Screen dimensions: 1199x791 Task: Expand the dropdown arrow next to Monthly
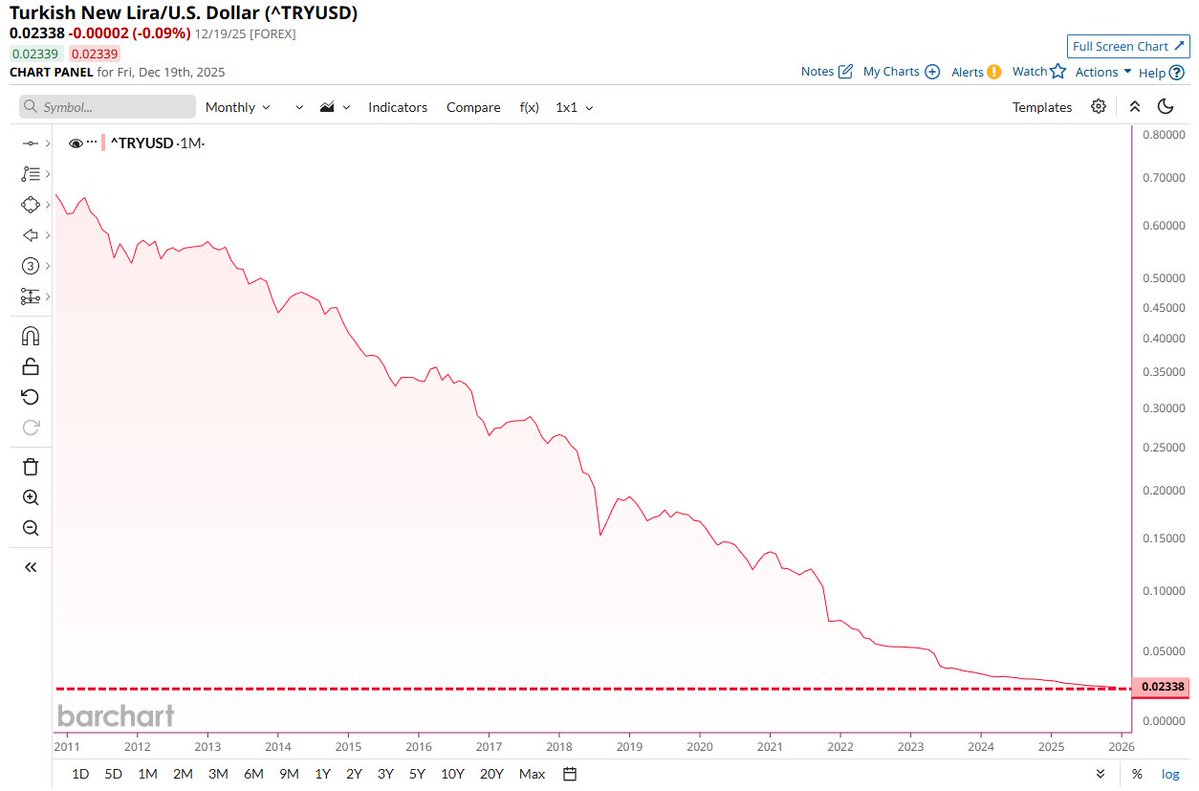point(299,108)
